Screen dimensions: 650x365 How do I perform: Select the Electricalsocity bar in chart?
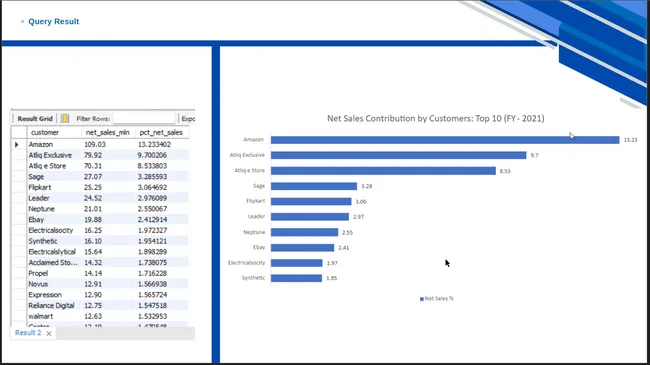pyautogui.click(x=296, y=263)
